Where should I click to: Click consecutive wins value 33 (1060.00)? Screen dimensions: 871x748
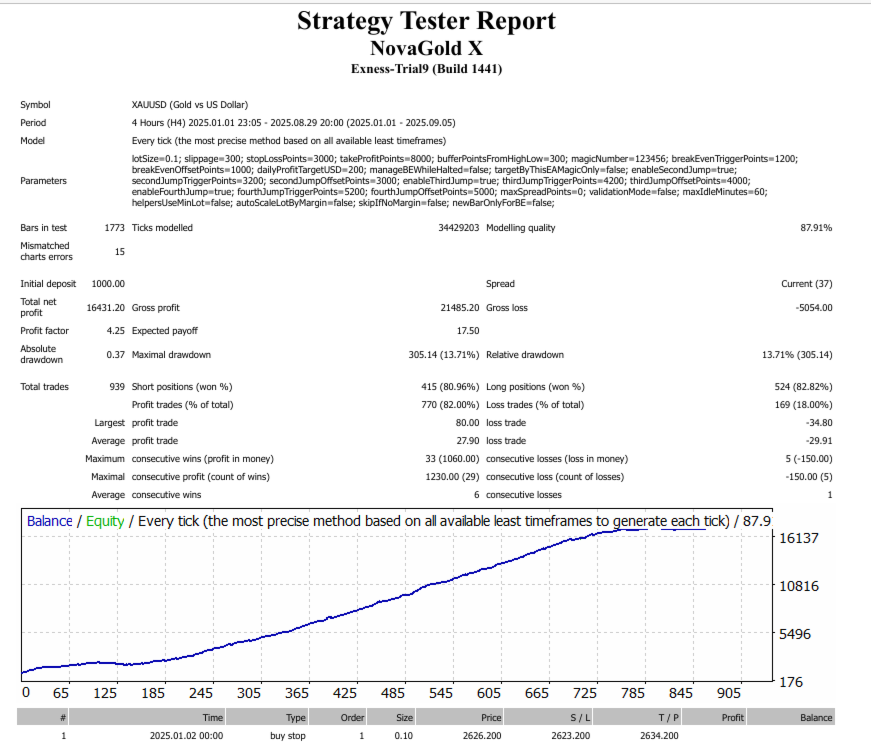[452, 459]
